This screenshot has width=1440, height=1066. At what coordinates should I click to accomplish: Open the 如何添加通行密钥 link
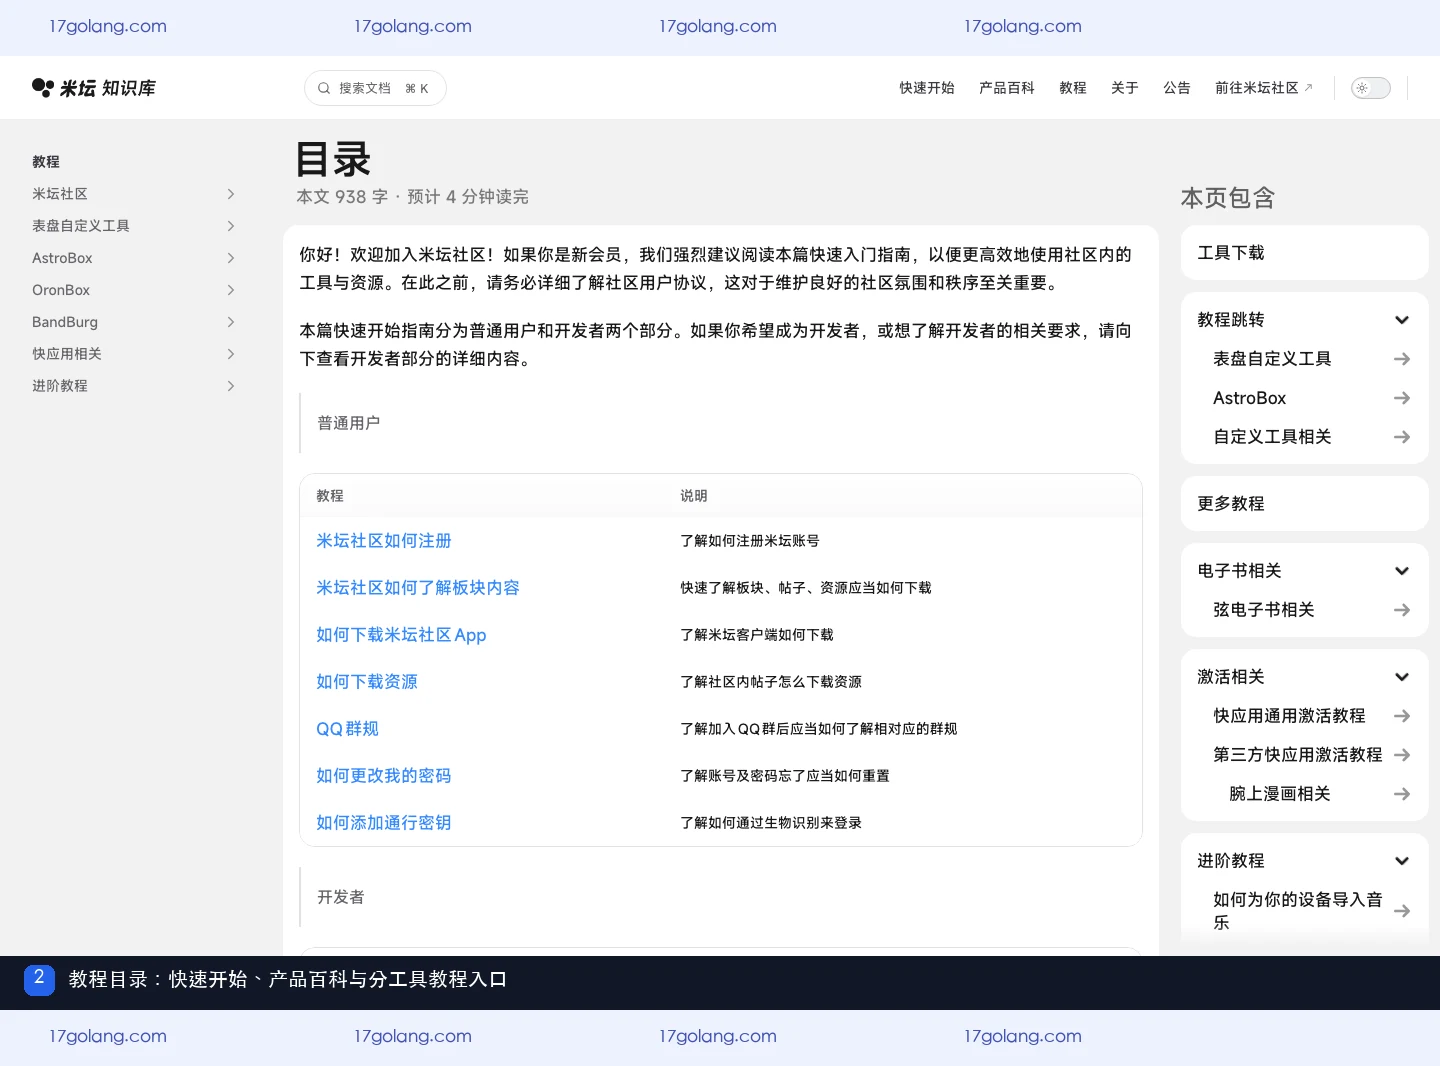[x=384, y=823]
